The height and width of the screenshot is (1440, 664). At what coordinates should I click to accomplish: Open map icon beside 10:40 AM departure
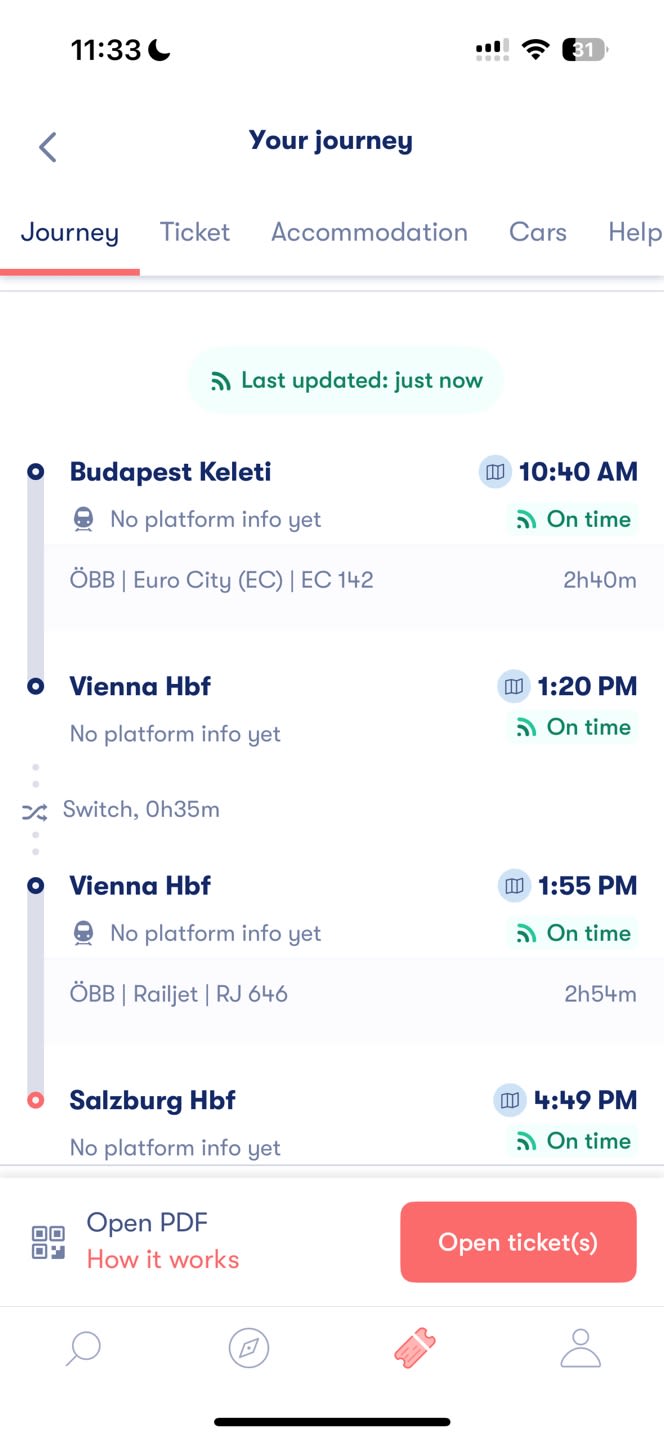495,472
